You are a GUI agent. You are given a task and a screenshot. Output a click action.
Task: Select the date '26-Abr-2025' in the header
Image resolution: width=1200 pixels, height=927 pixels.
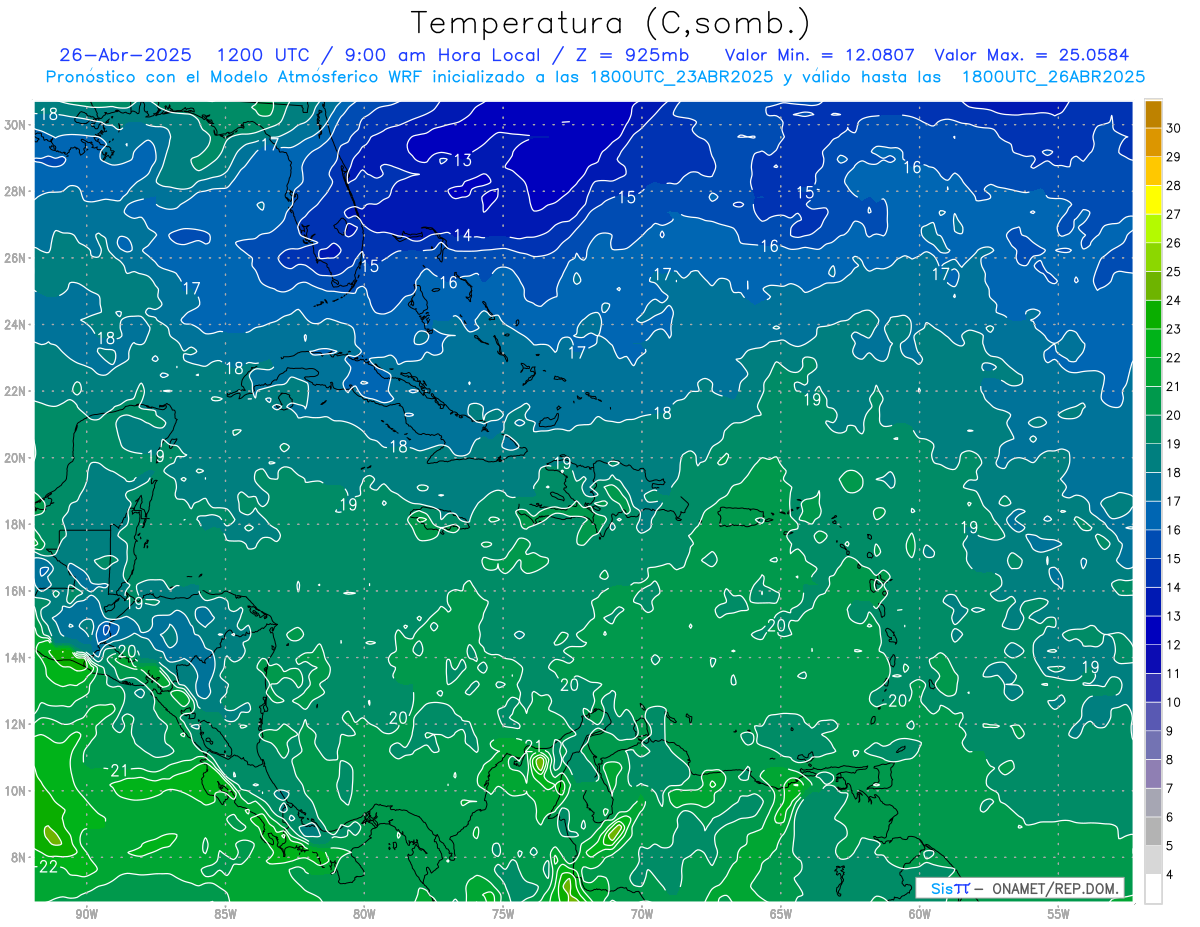[x=125, y=55]
